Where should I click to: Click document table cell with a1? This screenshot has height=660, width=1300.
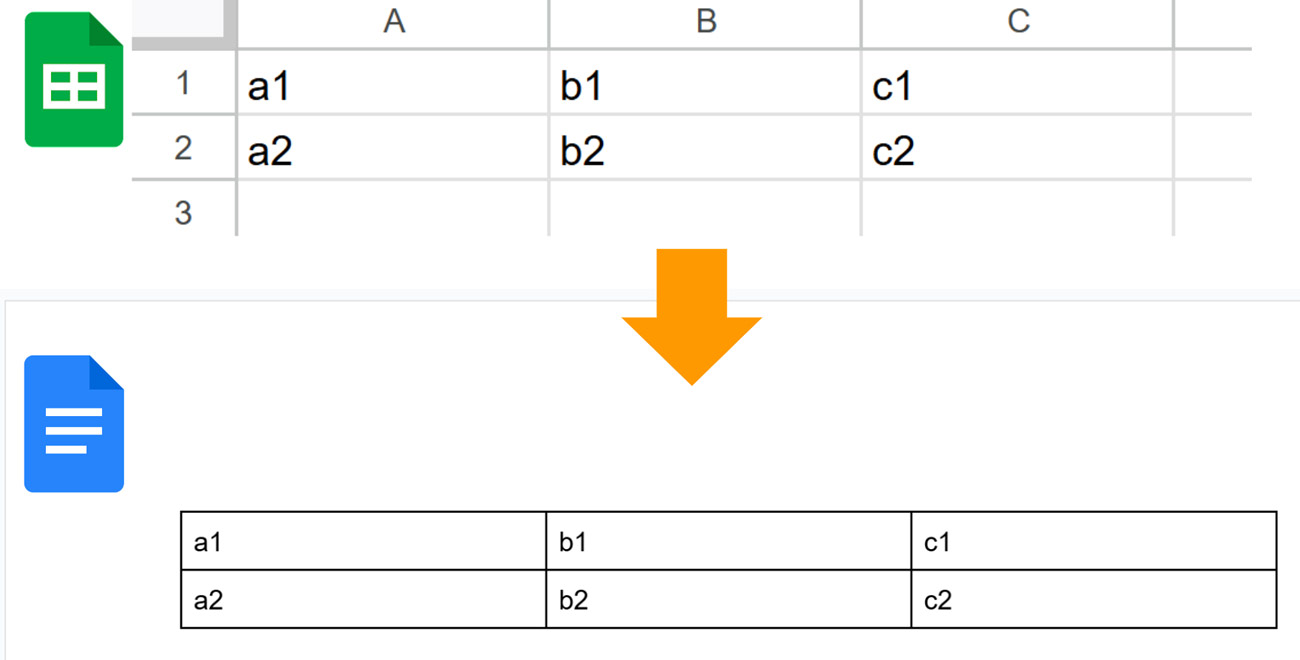364,541
